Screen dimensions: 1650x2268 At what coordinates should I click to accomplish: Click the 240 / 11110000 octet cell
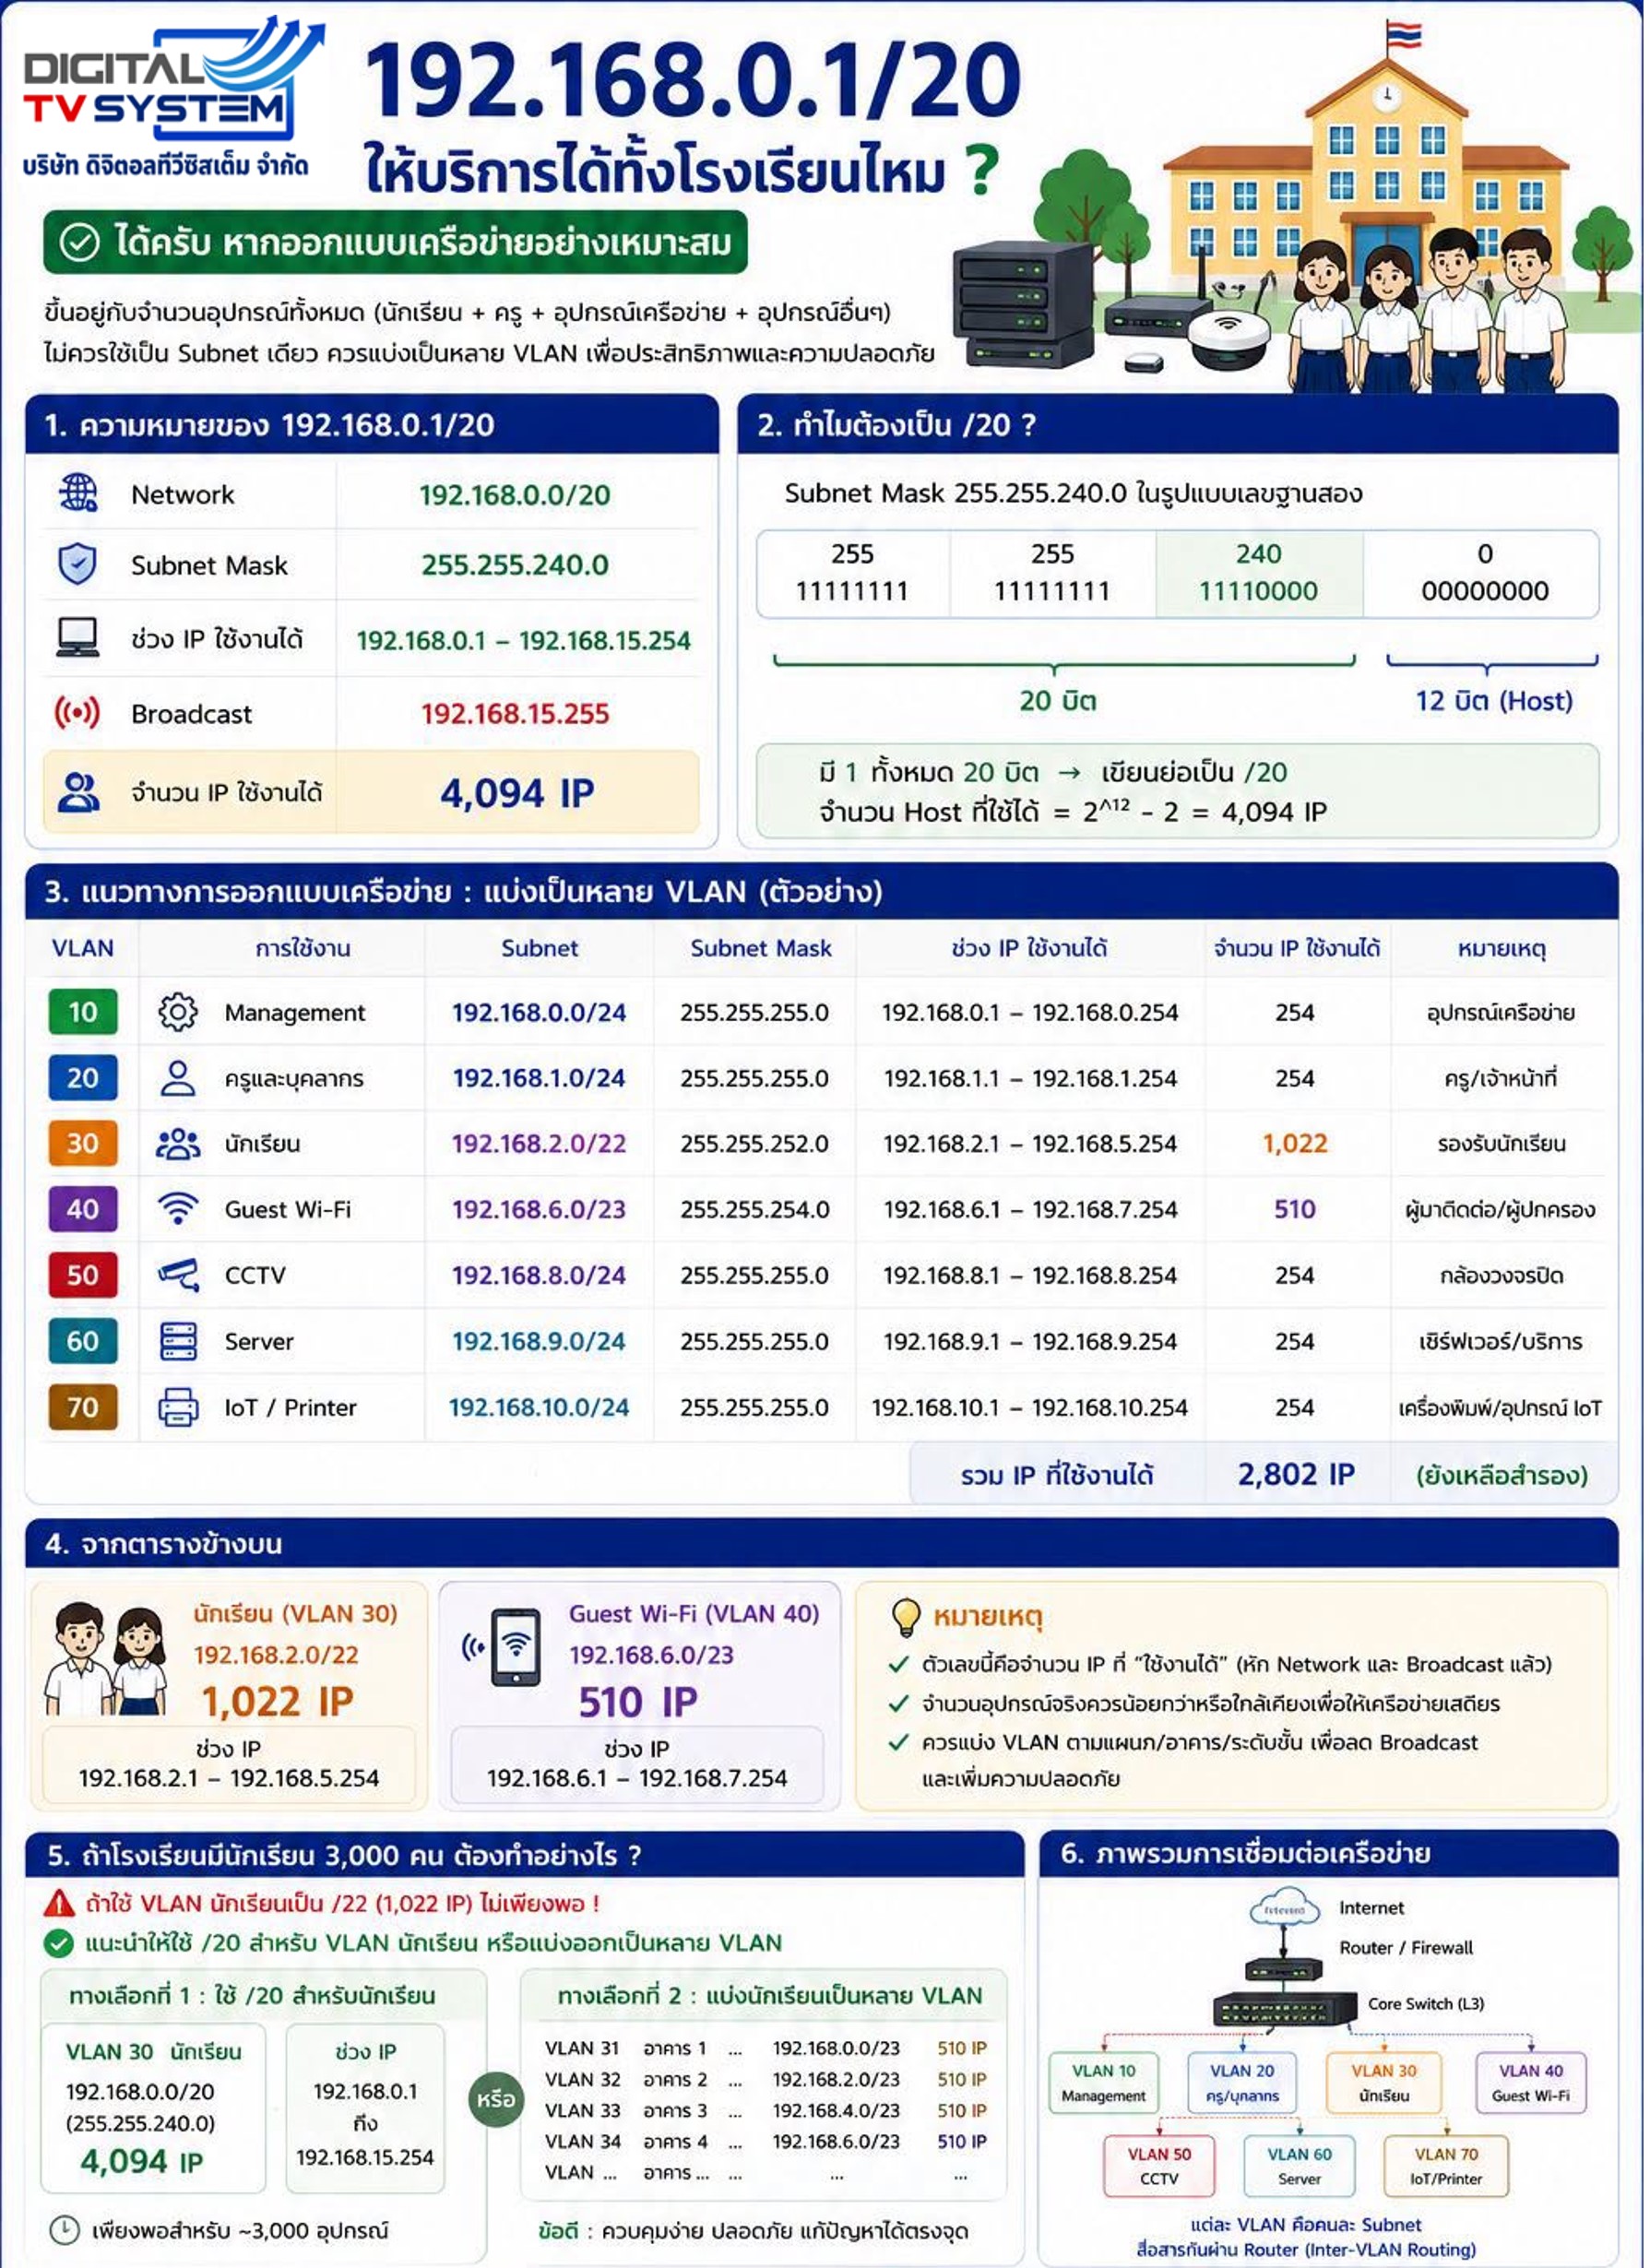point(1259,573)
